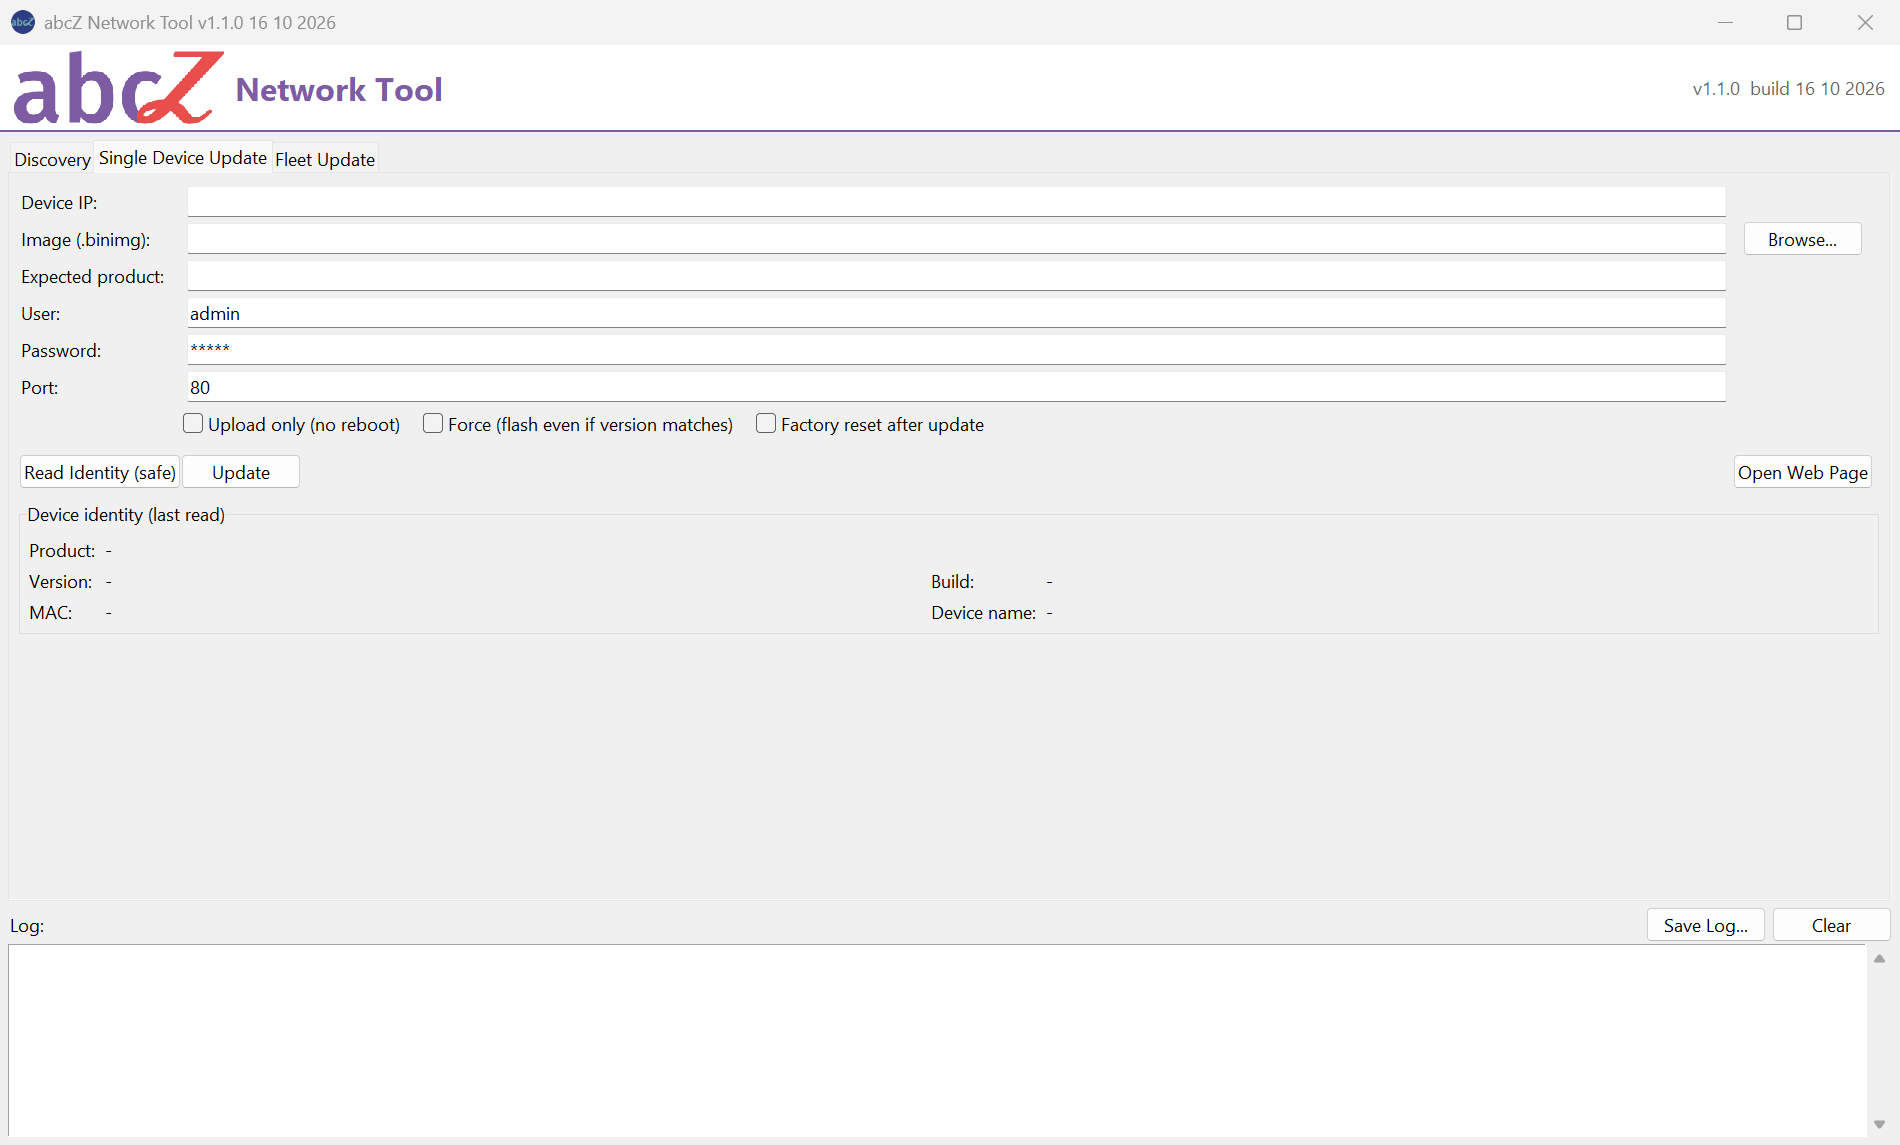1900x1145 pixels.
Task: Click inside the Log text area
Action: tap(938, 1039)
